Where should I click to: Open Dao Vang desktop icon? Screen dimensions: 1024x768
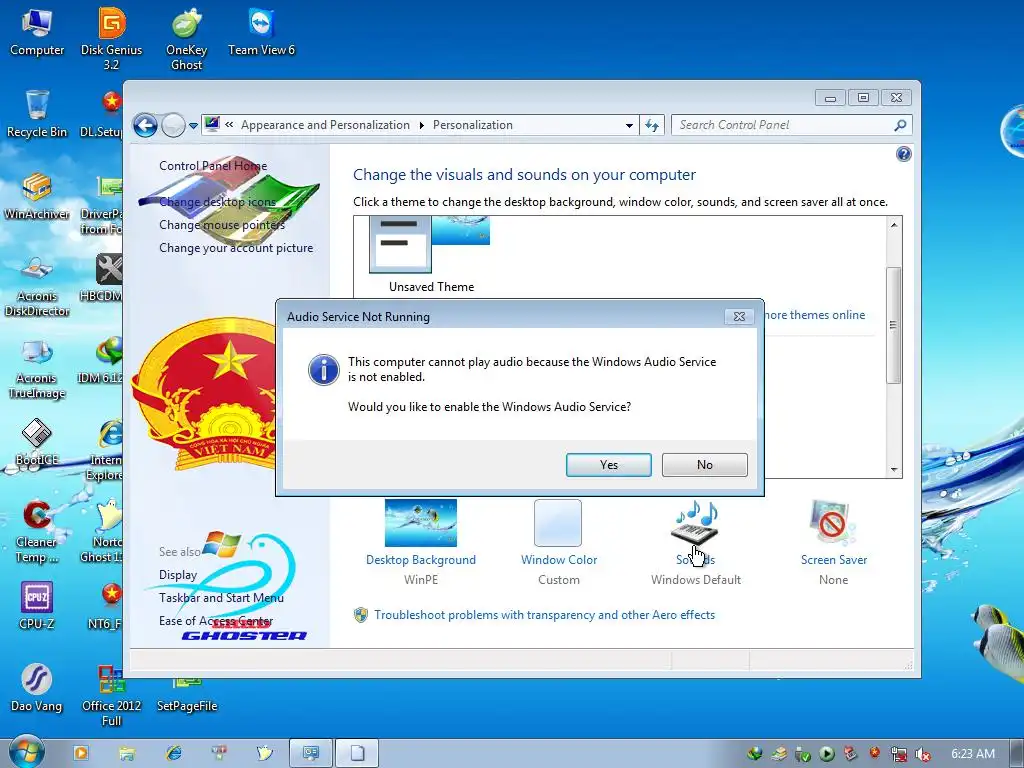click(x=37, y=688)
